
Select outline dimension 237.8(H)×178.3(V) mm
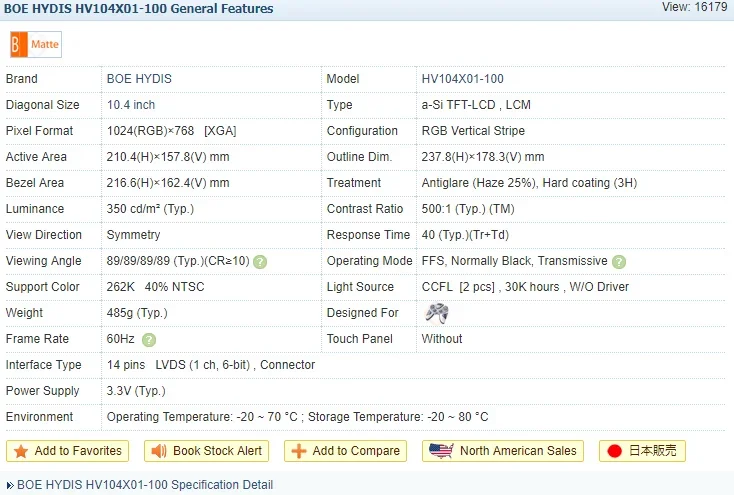483,157
